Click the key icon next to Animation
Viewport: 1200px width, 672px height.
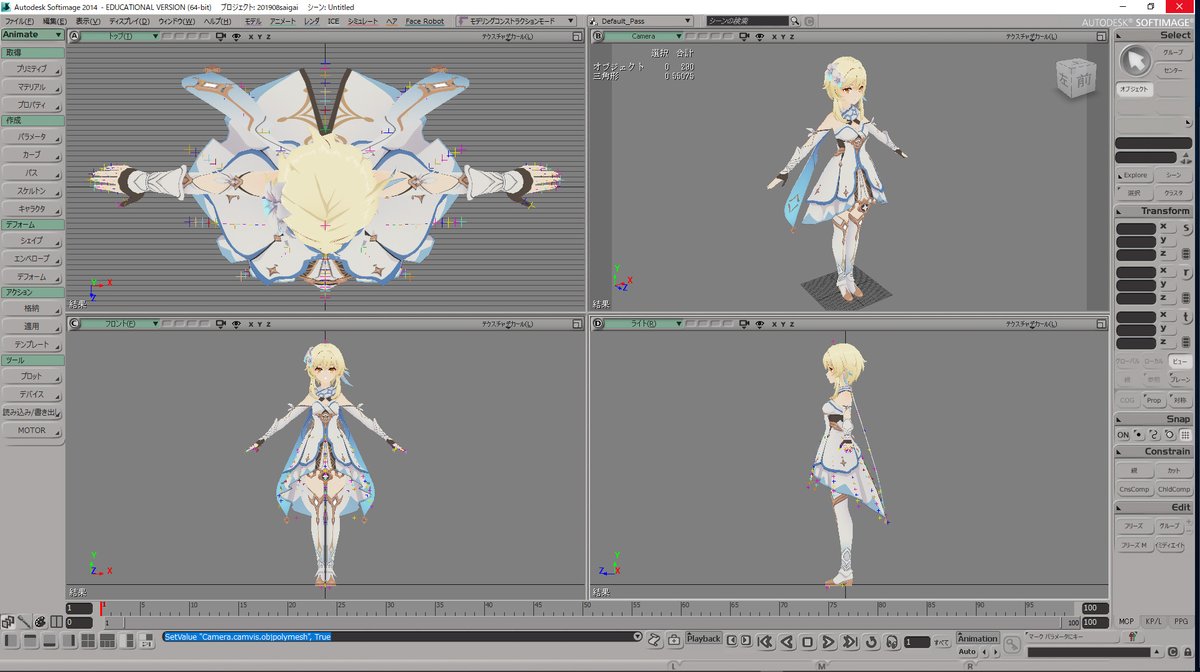click(1011, 645)
